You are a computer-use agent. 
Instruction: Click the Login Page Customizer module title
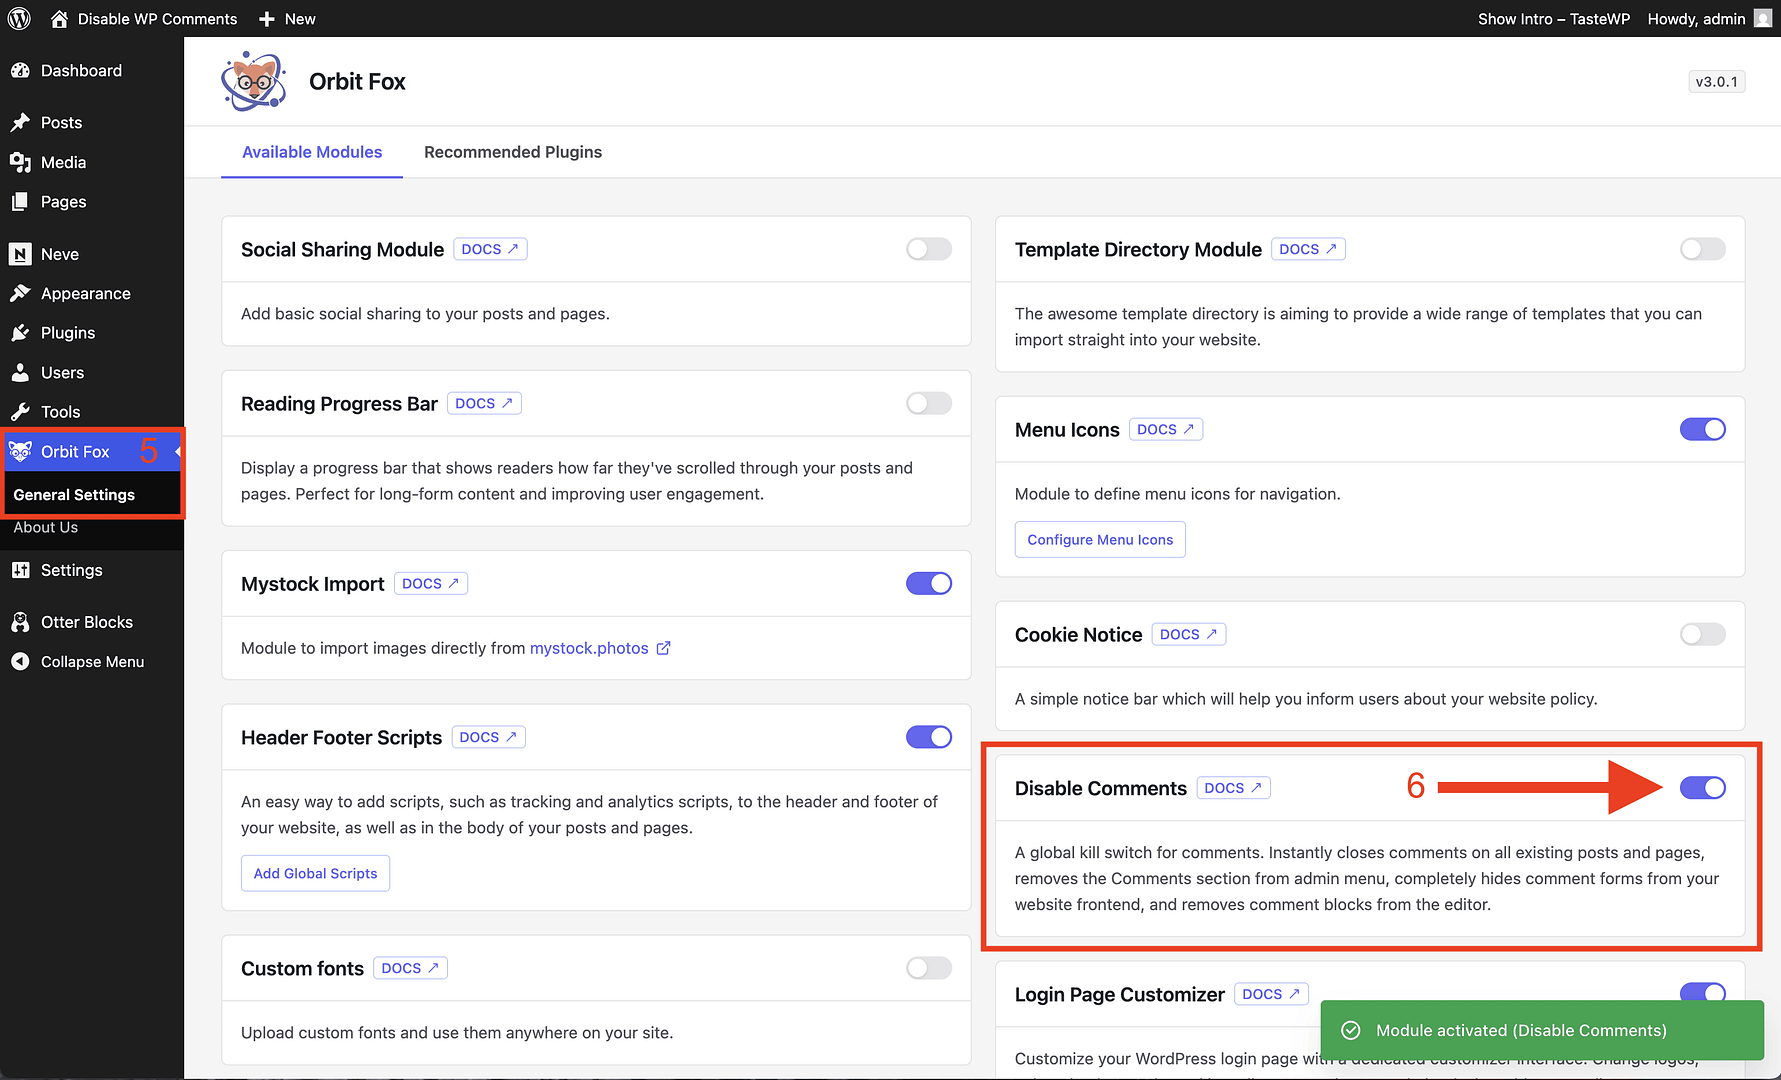pos(1119,994)
